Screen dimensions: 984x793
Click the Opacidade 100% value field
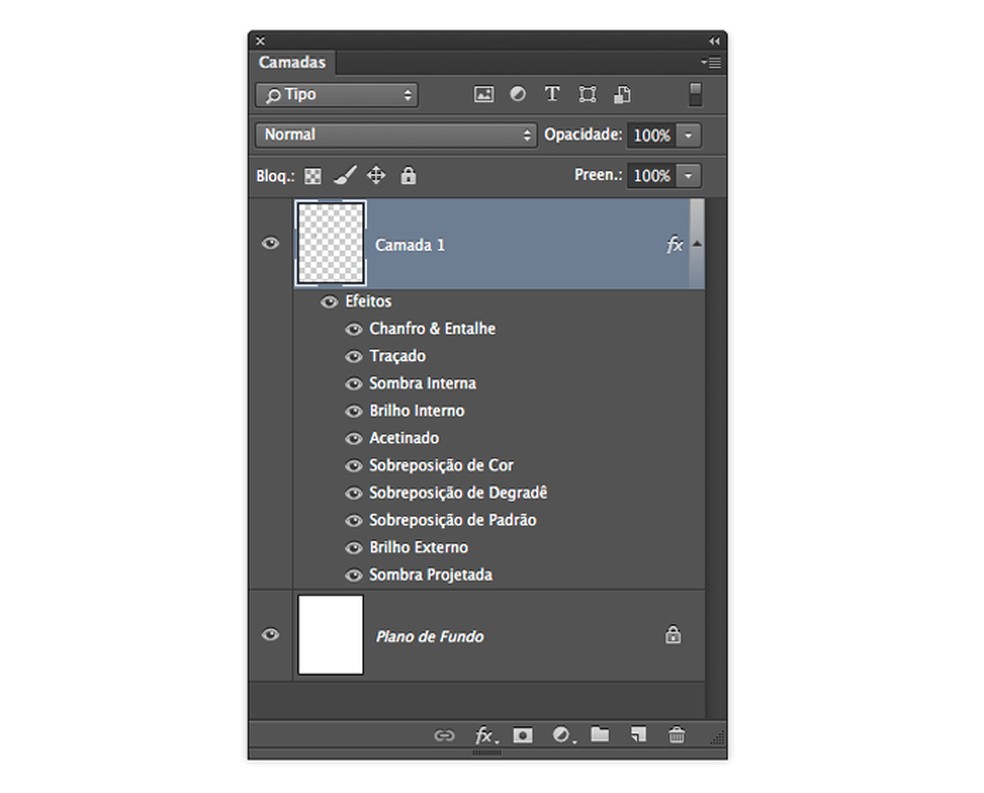(x=651, y=136)
